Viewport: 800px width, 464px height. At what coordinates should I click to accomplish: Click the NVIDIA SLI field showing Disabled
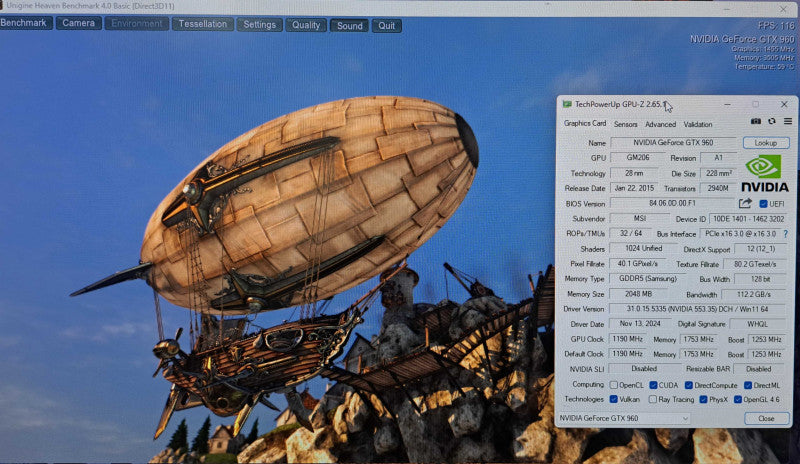[x=644, y=369]
